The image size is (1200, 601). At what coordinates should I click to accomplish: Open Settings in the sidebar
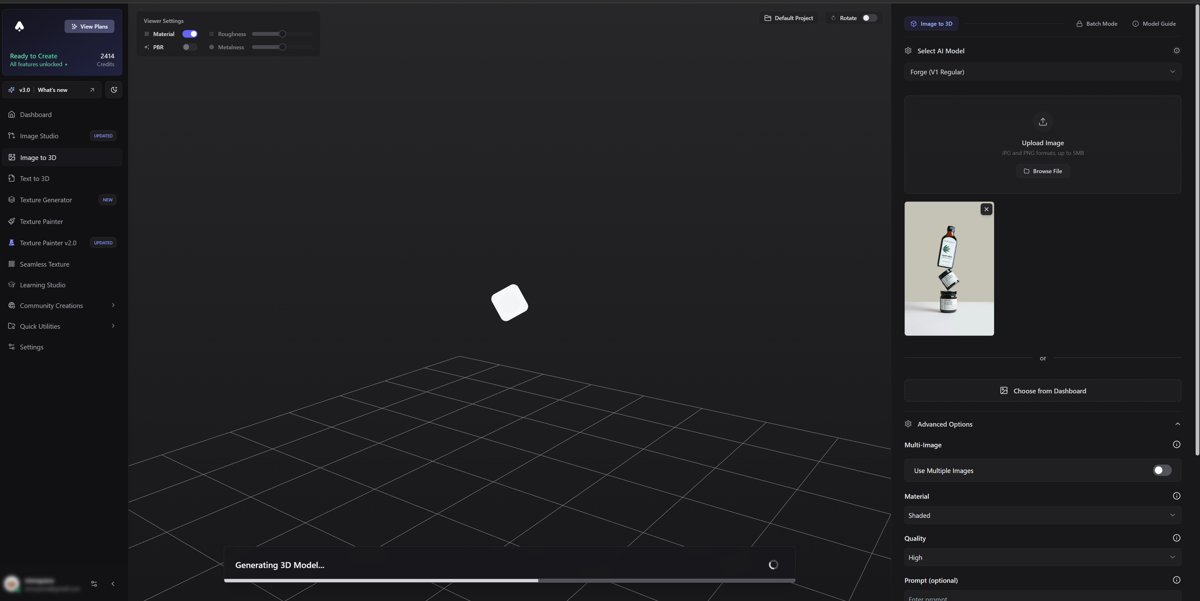(x=61, y=347)
